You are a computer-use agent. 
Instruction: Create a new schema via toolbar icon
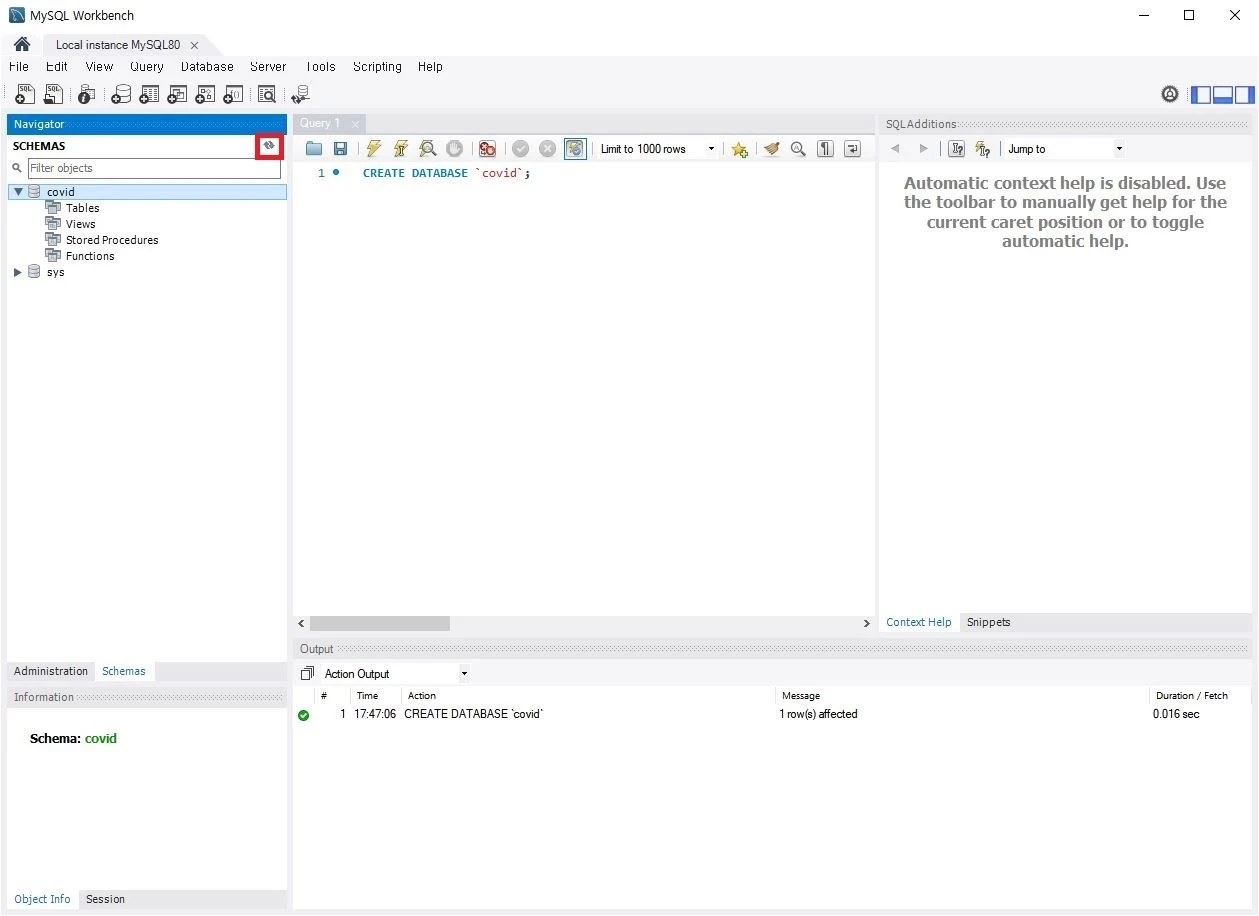pos(120,94)
